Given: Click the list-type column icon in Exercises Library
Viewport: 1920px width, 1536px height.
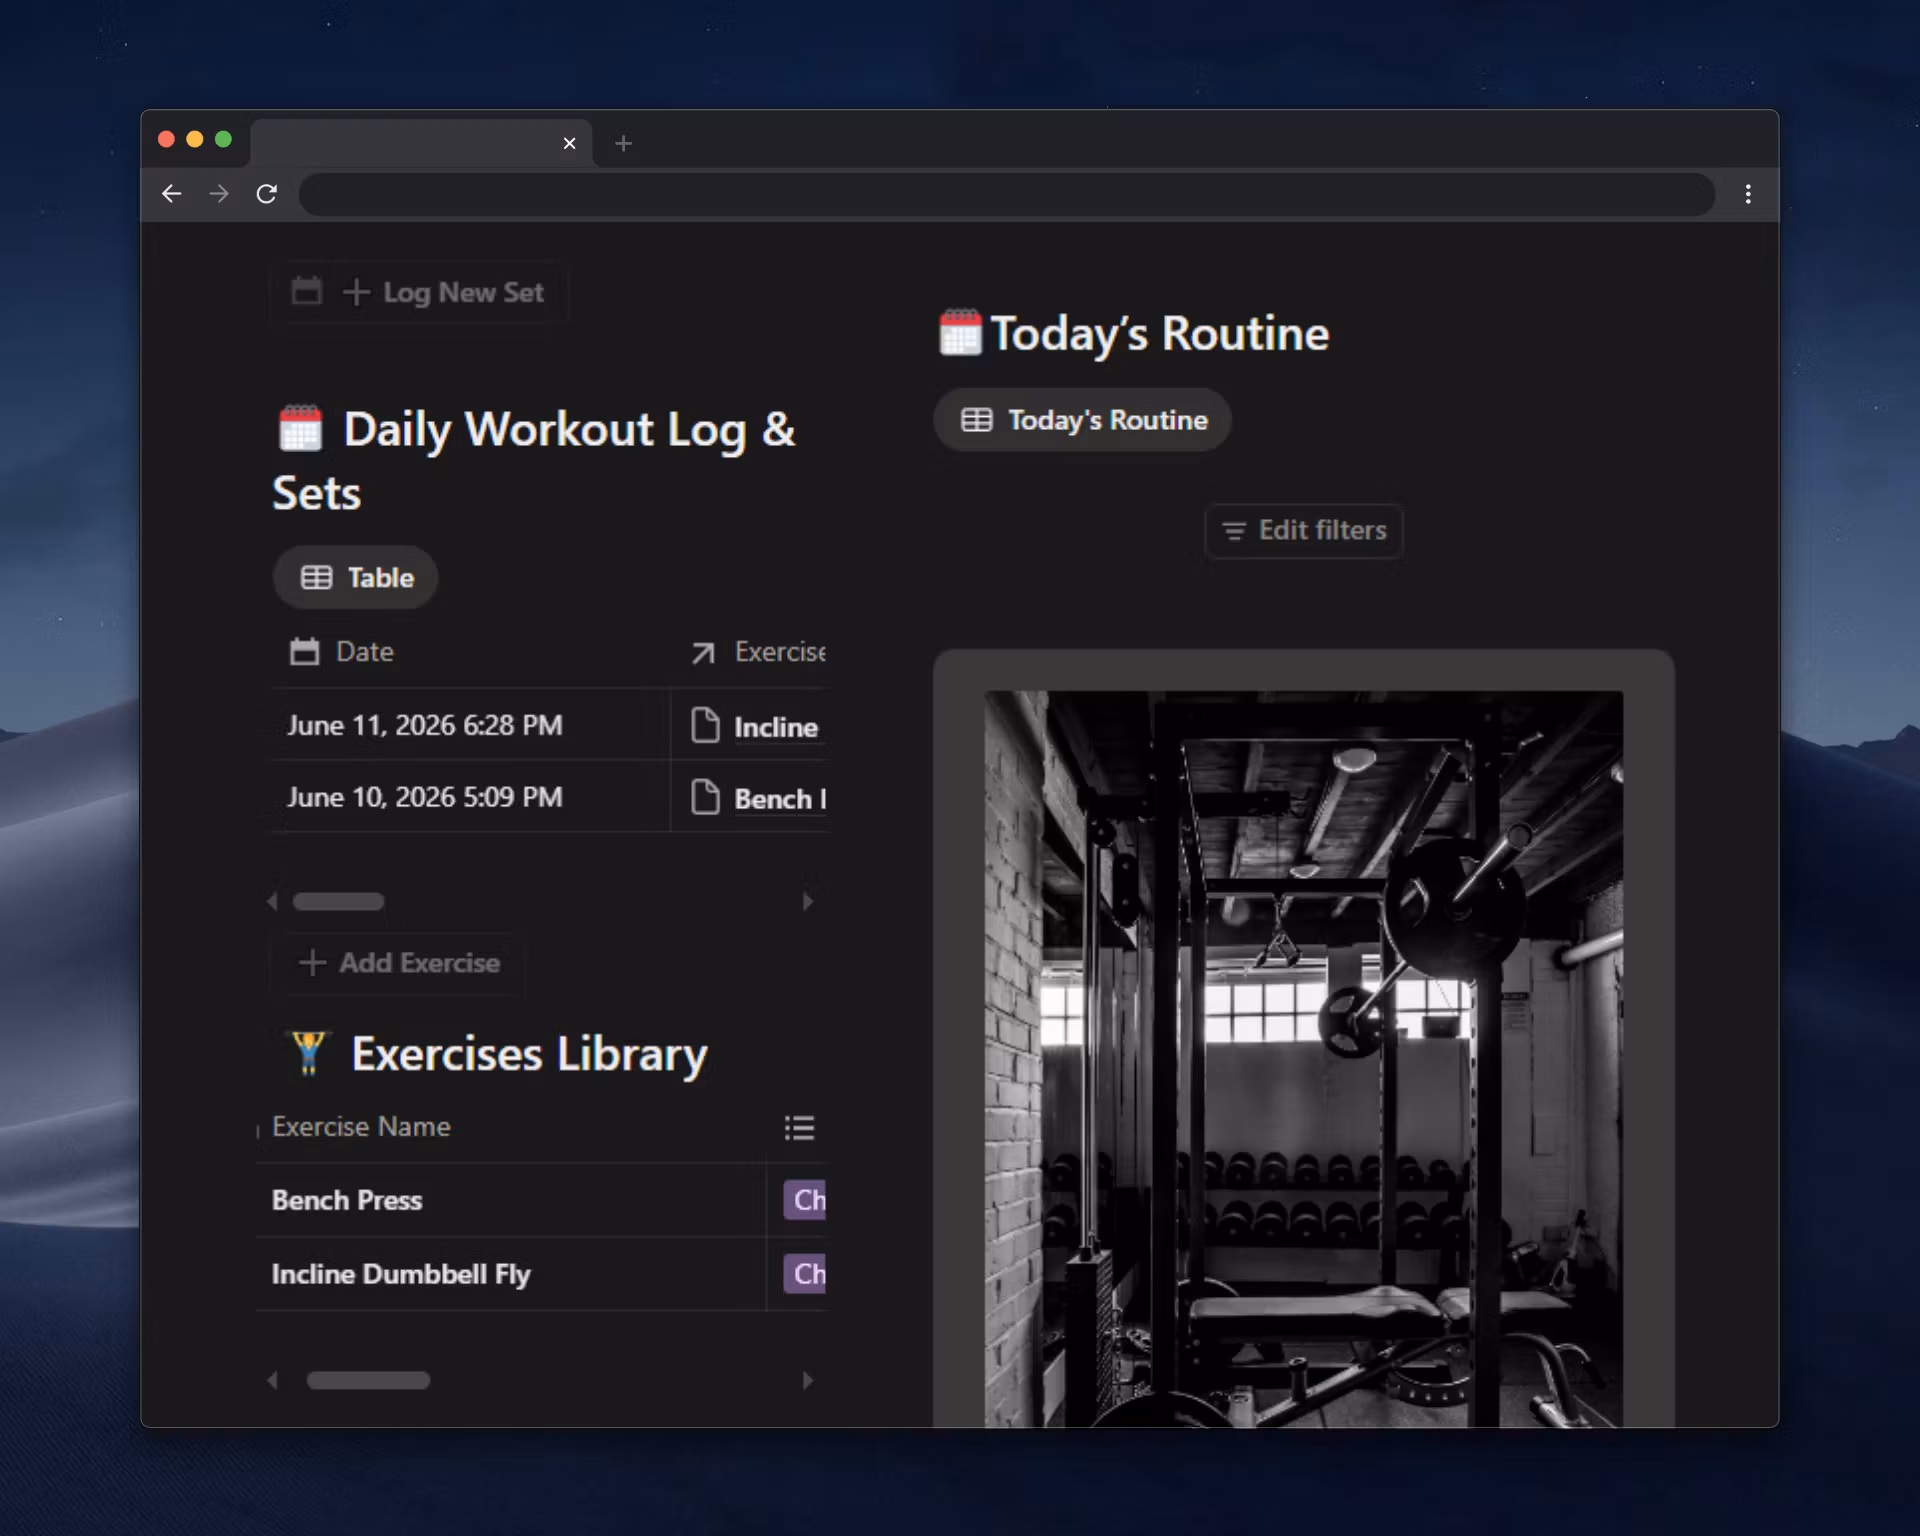Looking at the screenshot, I should tap(799, 1128).
